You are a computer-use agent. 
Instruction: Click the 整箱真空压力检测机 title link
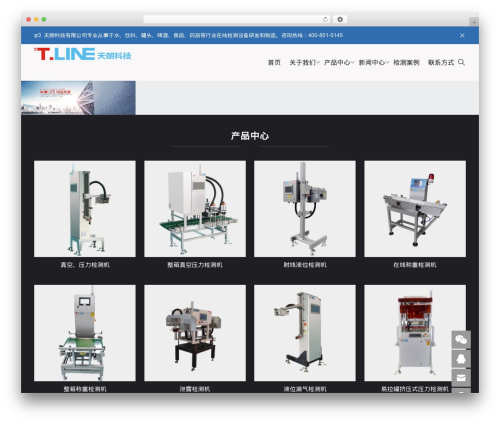pyautogui.click(x=195, y=265)
